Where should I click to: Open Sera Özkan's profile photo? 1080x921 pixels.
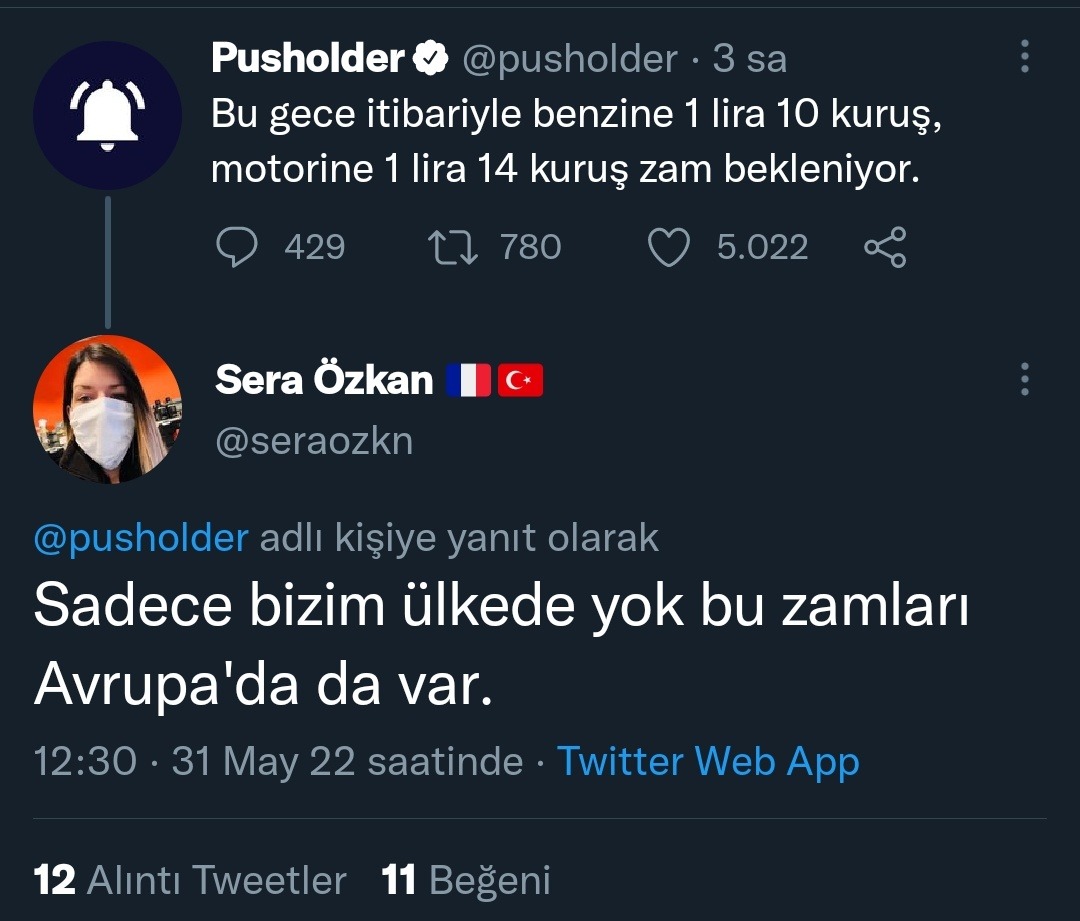pyautogui.click(x=107, y=409)
